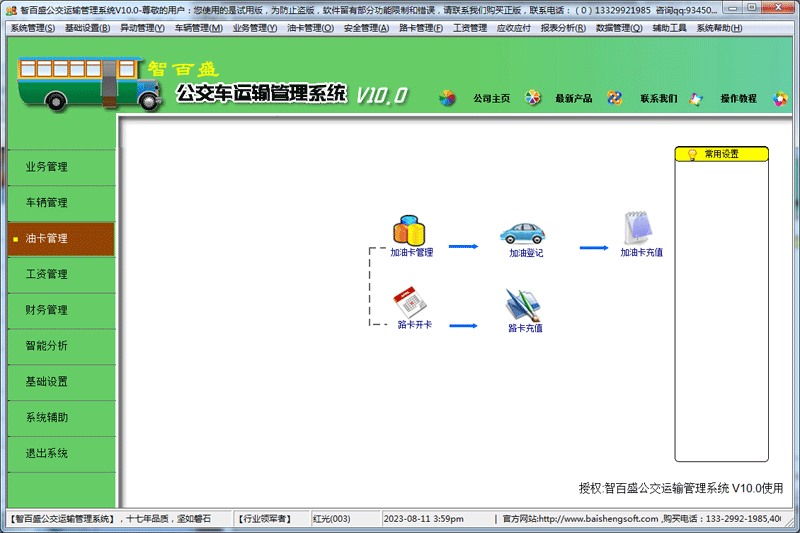The image size is (800, 533).
Task: Click the 授权 license text line
Action: tap(681, 488)
